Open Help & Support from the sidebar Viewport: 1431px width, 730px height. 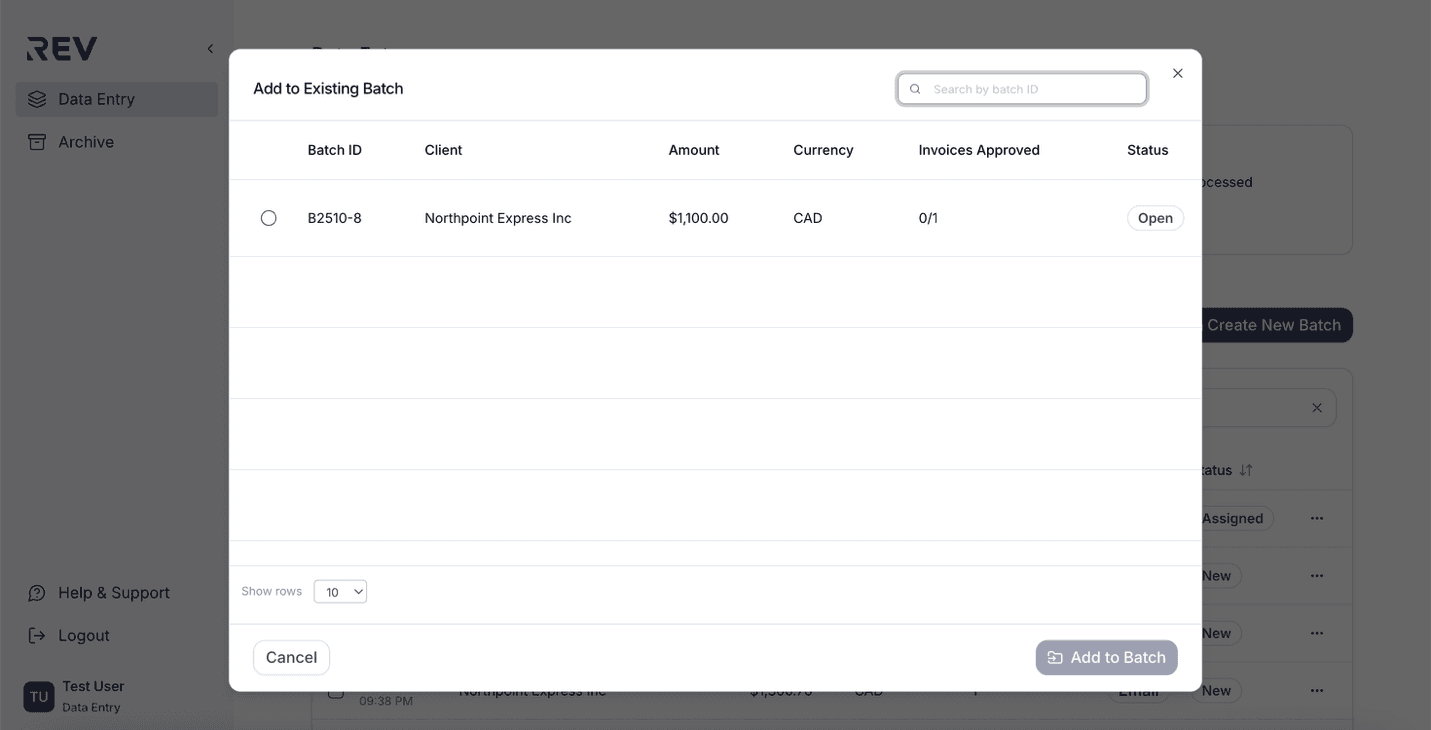pyautogui.click(x=113, y=592)
